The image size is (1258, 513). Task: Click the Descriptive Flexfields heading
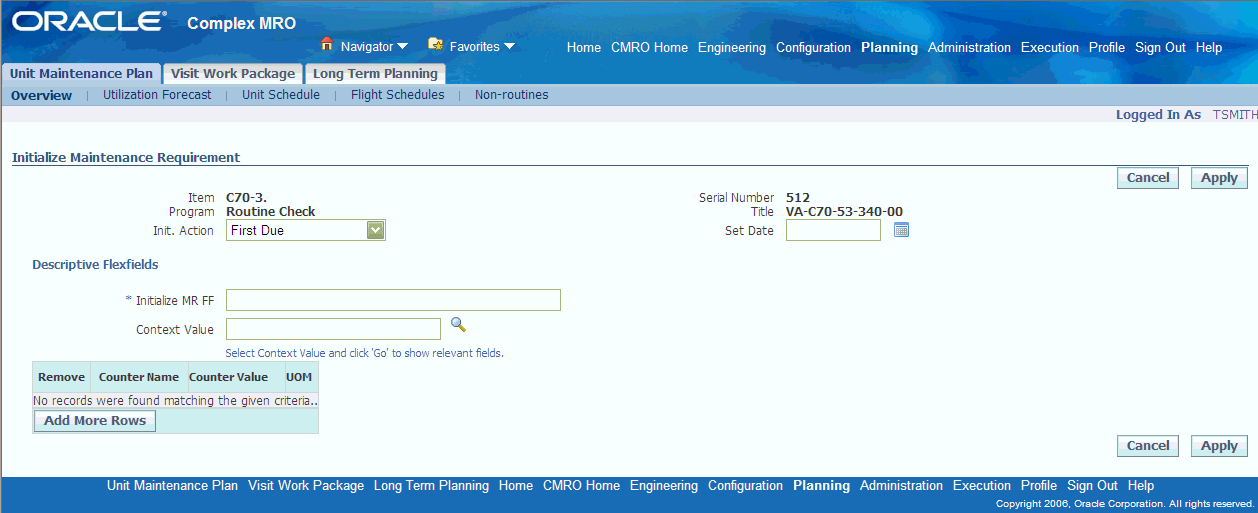pyautogui.click(x=95, y=265)
